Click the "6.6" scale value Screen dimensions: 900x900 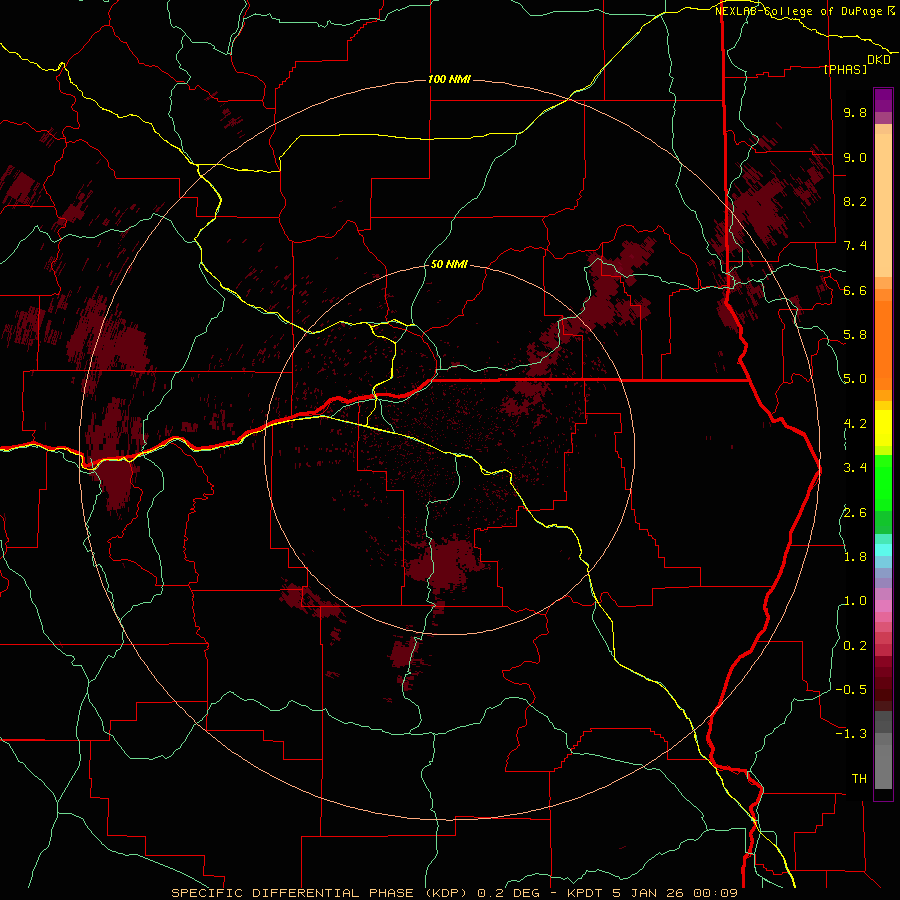coord(855,290)
